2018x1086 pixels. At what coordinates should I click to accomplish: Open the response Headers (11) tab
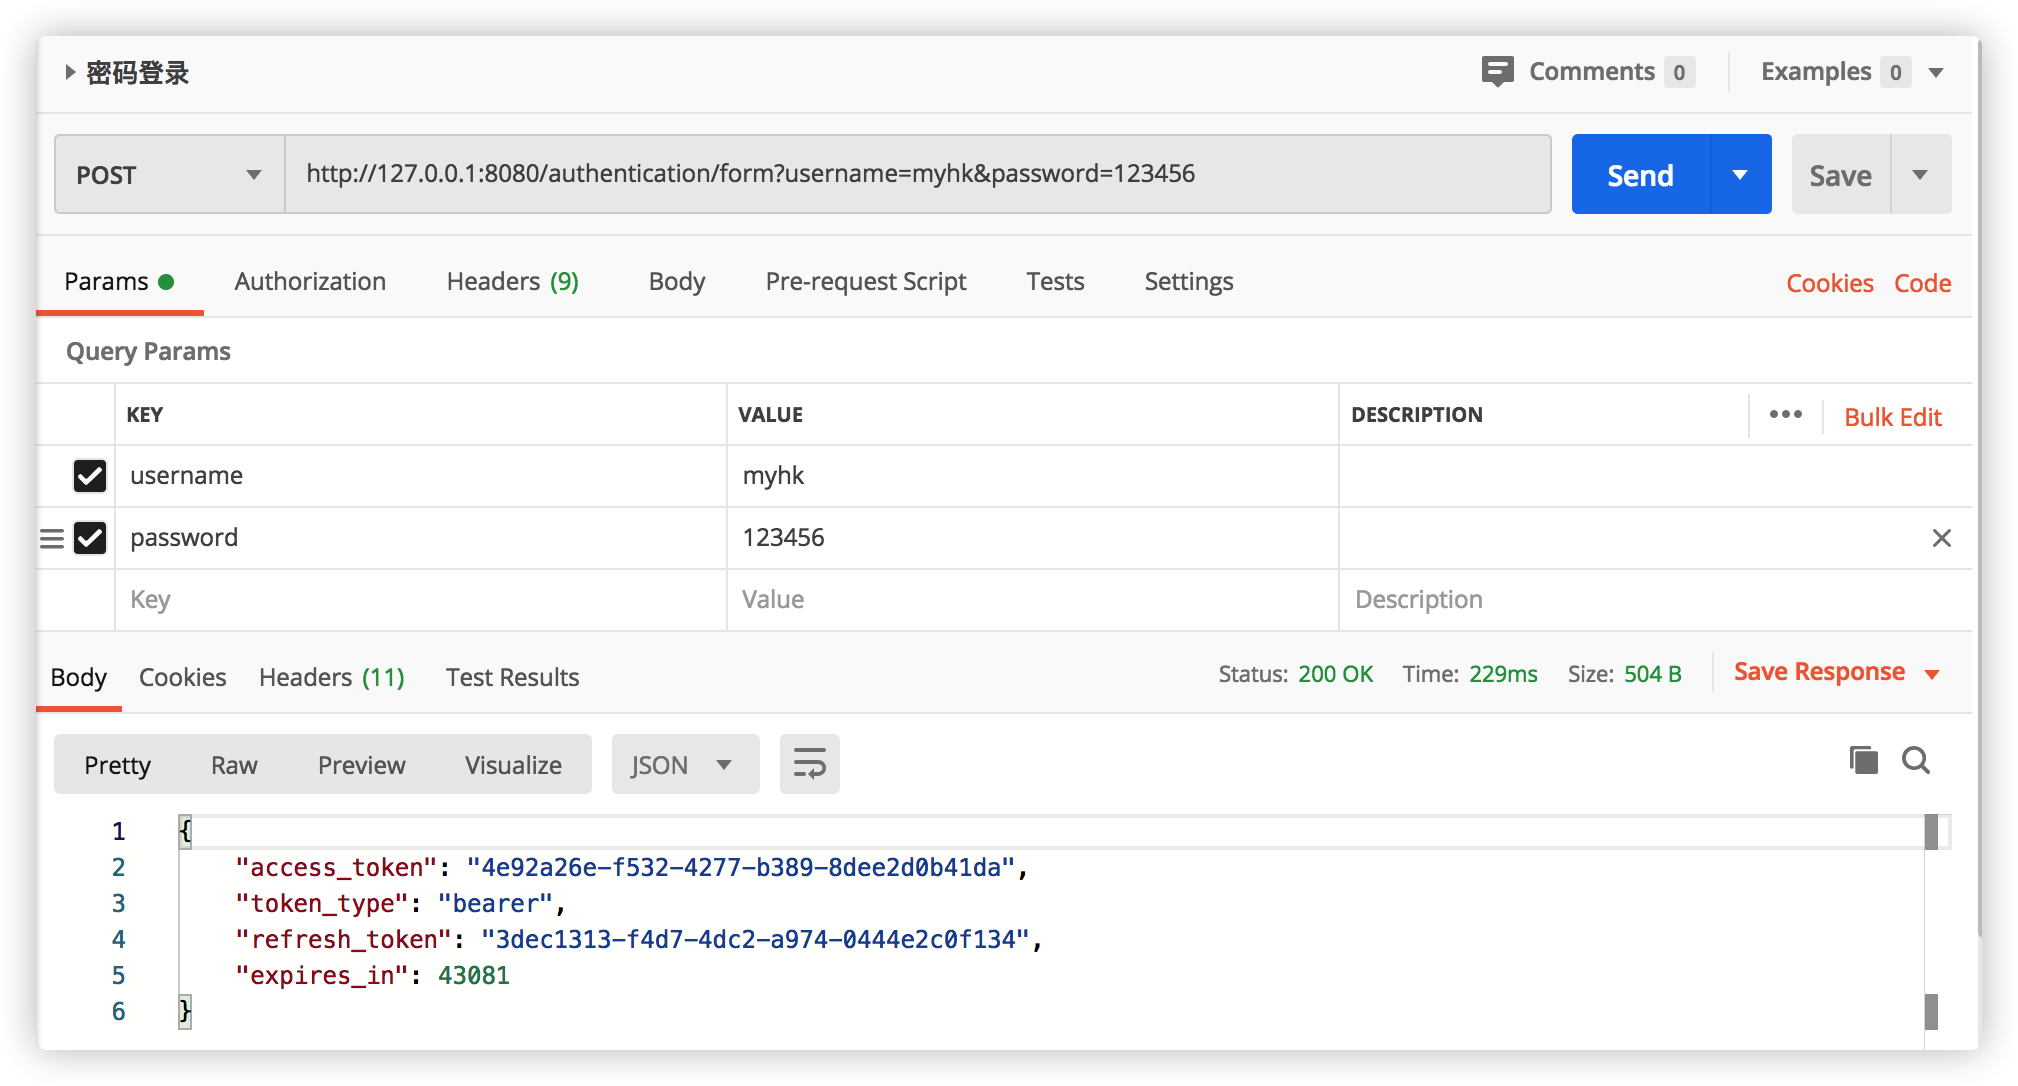(x=331, y=678)
